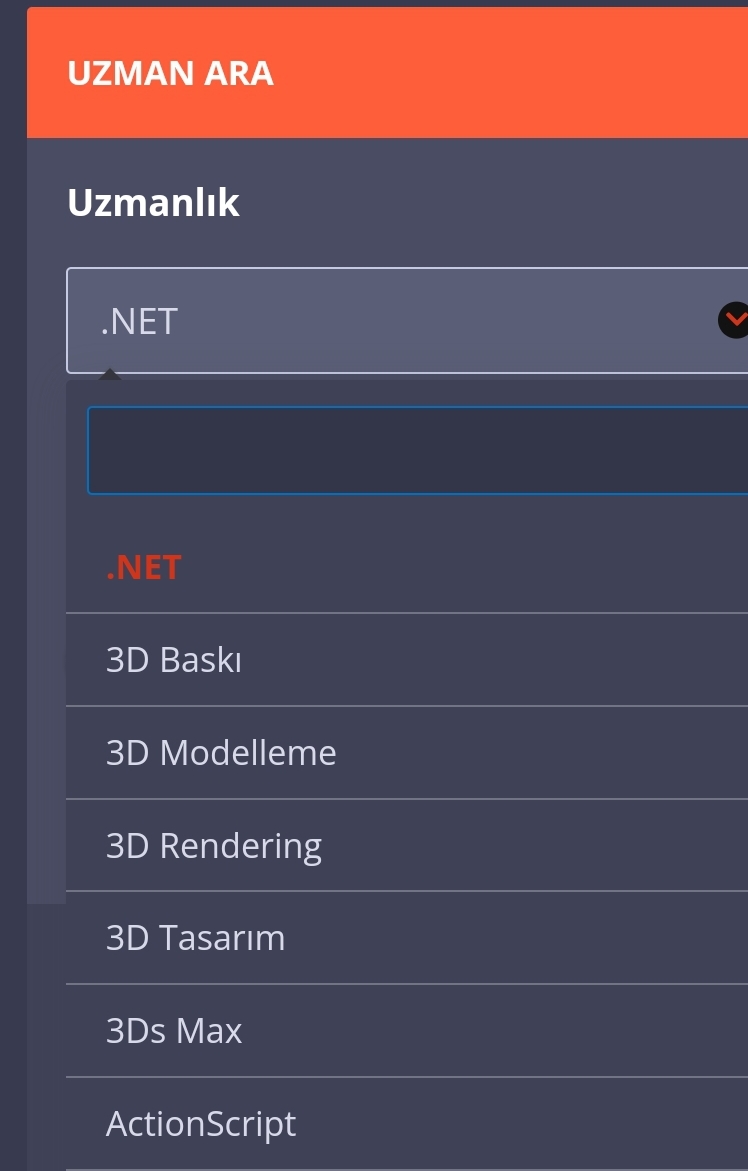Choose 3D Baskı from the list
Image resolution: width=748 pixels, height=1171 pixels.
(x=407, y=660)
